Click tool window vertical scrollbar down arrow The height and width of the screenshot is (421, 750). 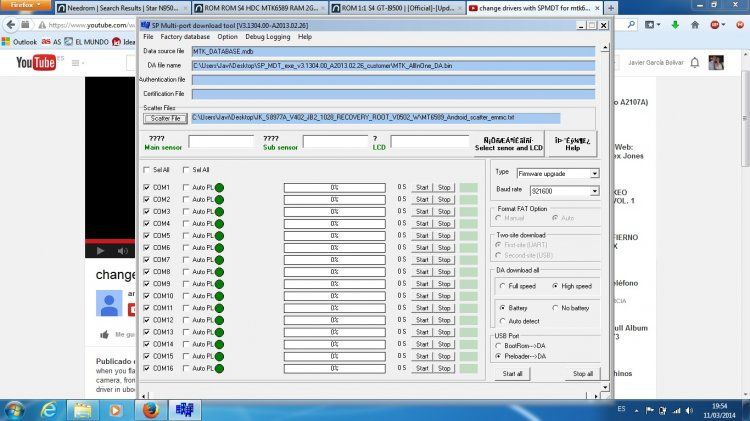coord(605,387)
